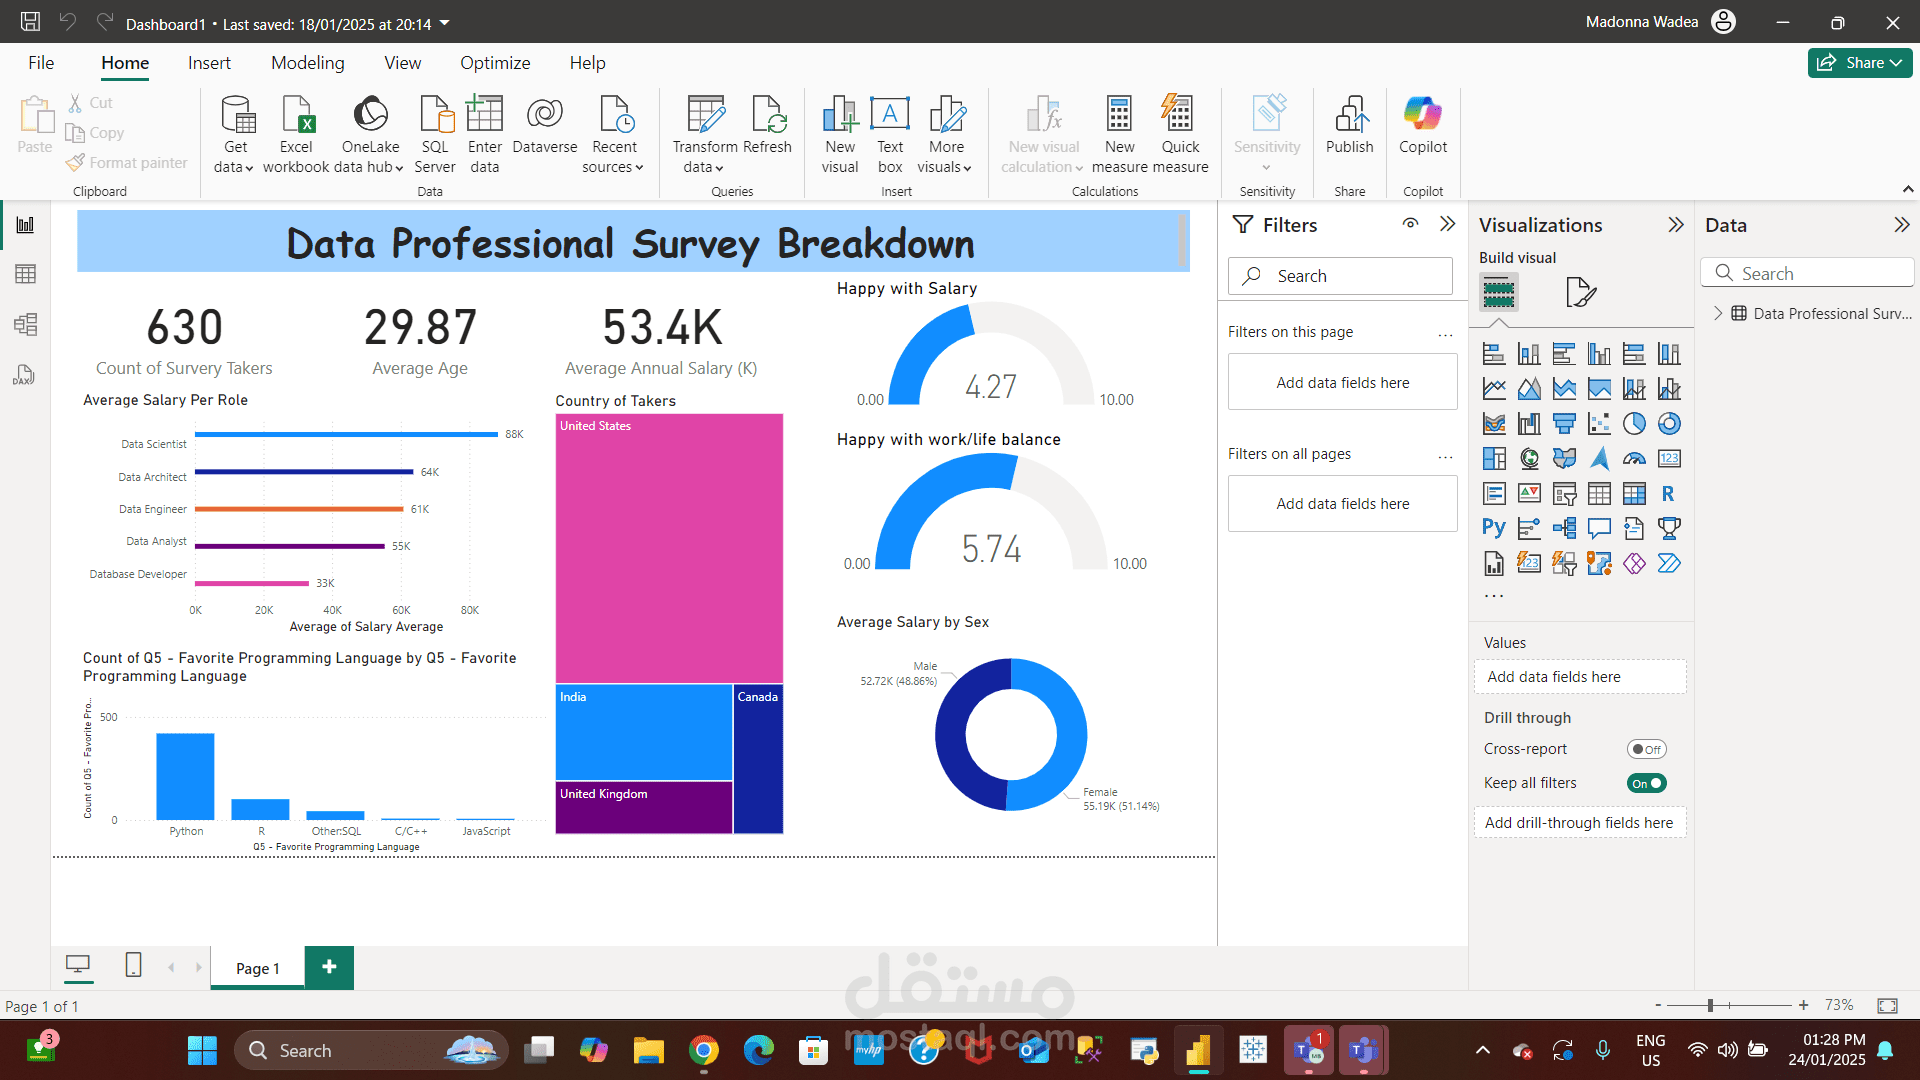
Task: Expand the Data Professional Survey table
Action: 1718,313
